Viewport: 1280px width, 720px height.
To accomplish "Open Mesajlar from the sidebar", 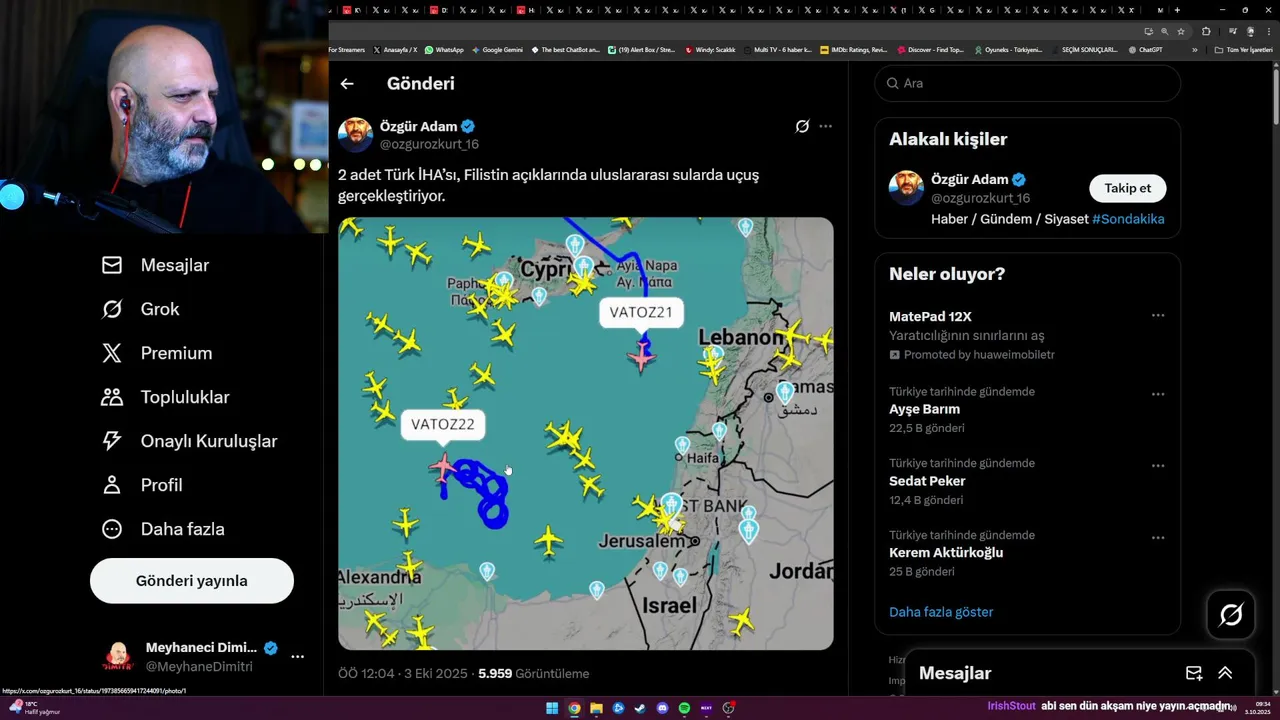I will click(x=155, y=265).
